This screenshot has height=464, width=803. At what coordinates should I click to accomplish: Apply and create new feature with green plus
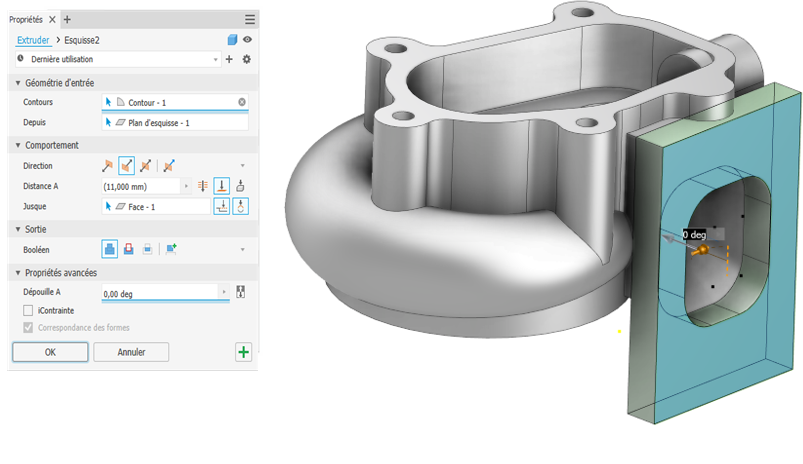click(243, 352)
